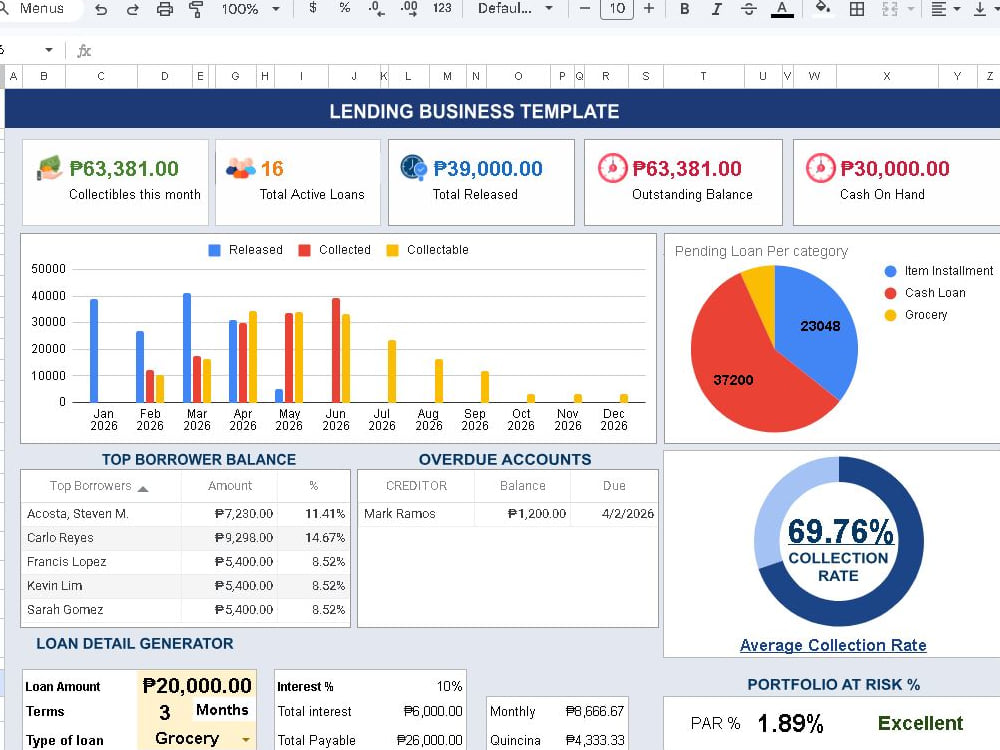Click the Cash On Hand timer icon

[820, 168]
